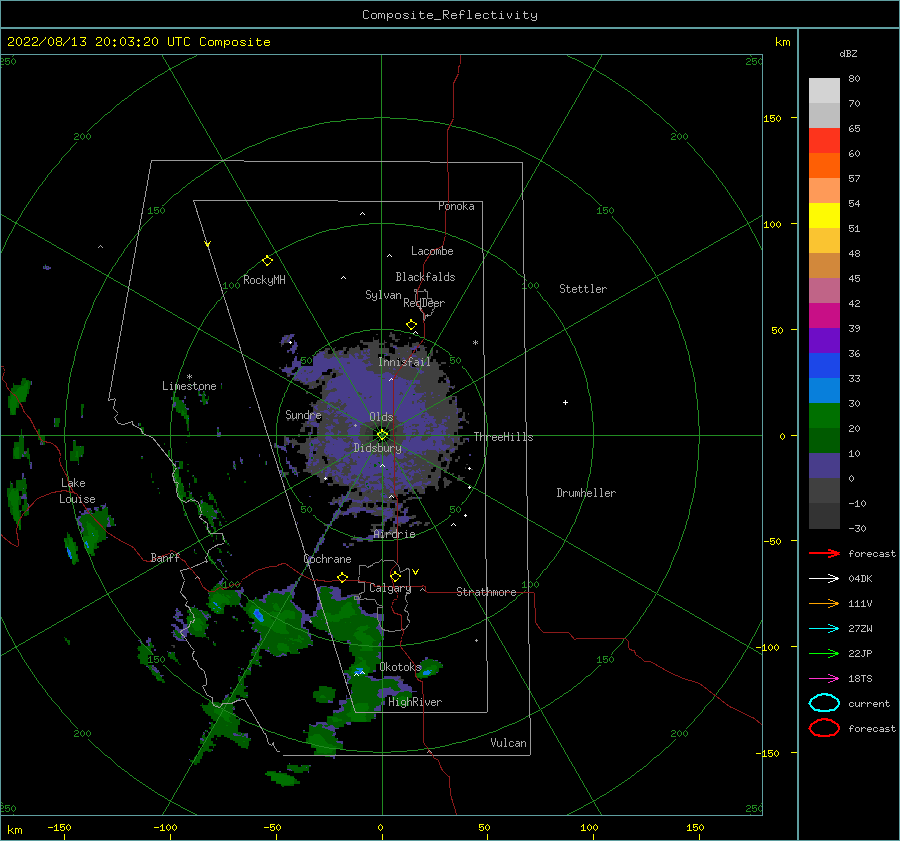Screen dimensions: 900x841
Task: Select the yellow diamond marker under Cochrane
Action: tap(343, 577)
